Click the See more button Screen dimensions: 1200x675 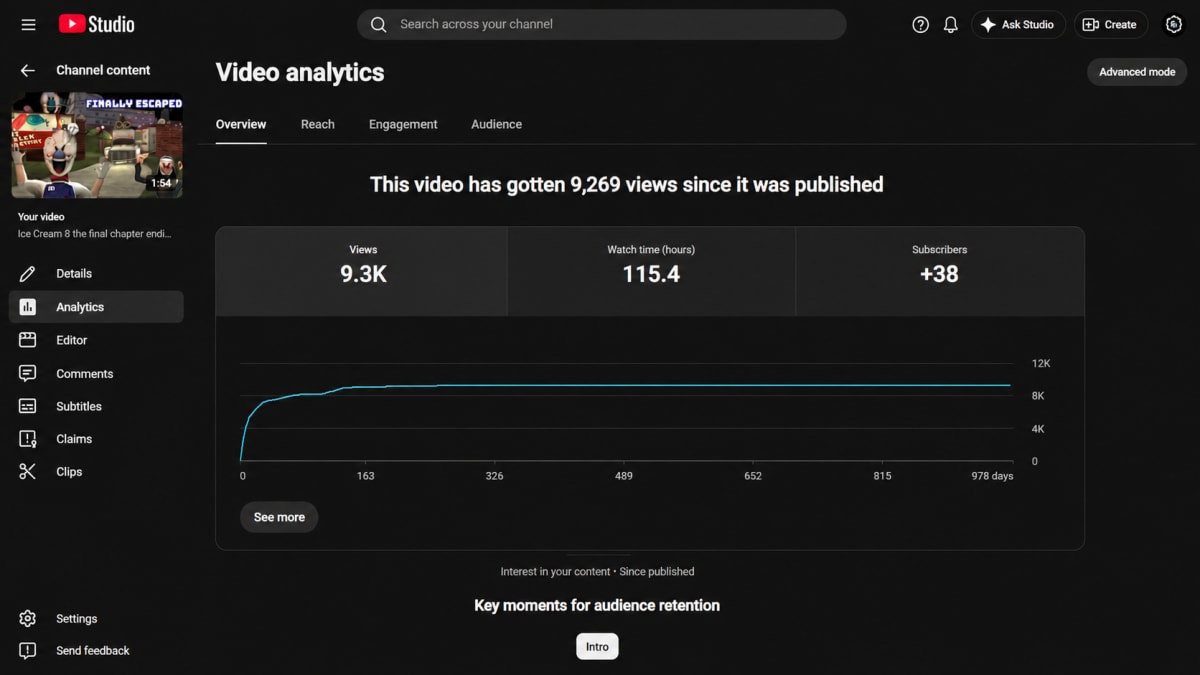click(x=279, y=517)
